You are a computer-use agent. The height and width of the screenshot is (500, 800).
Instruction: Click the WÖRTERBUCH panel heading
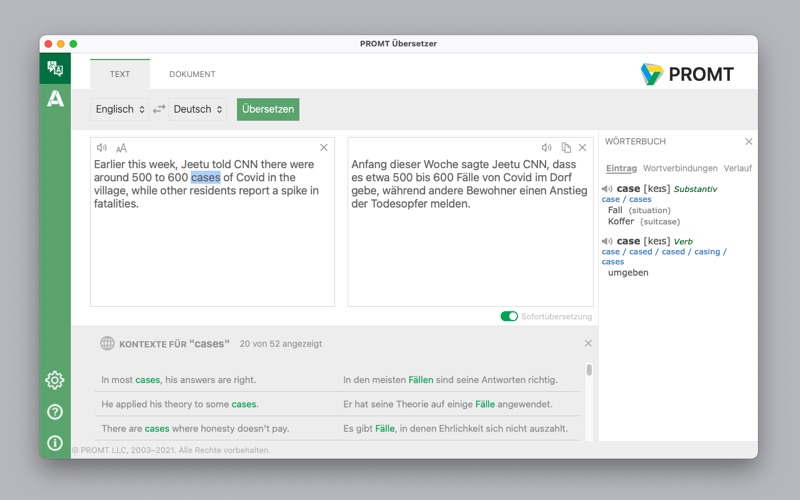point(635,141)
